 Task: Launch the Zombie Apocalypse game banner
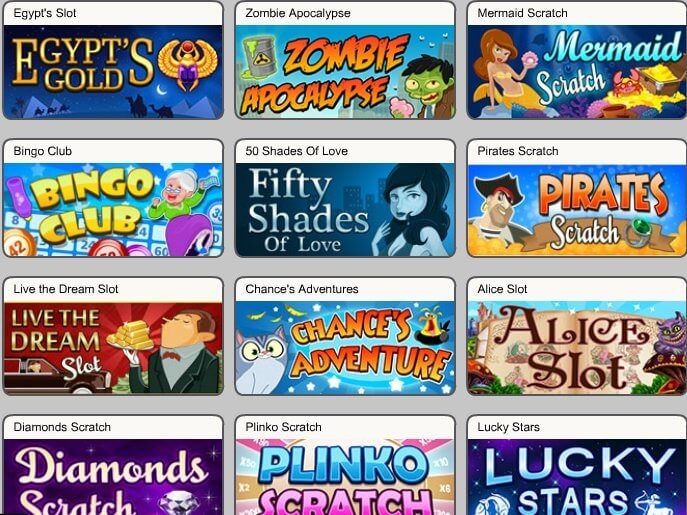coord(345,72)
